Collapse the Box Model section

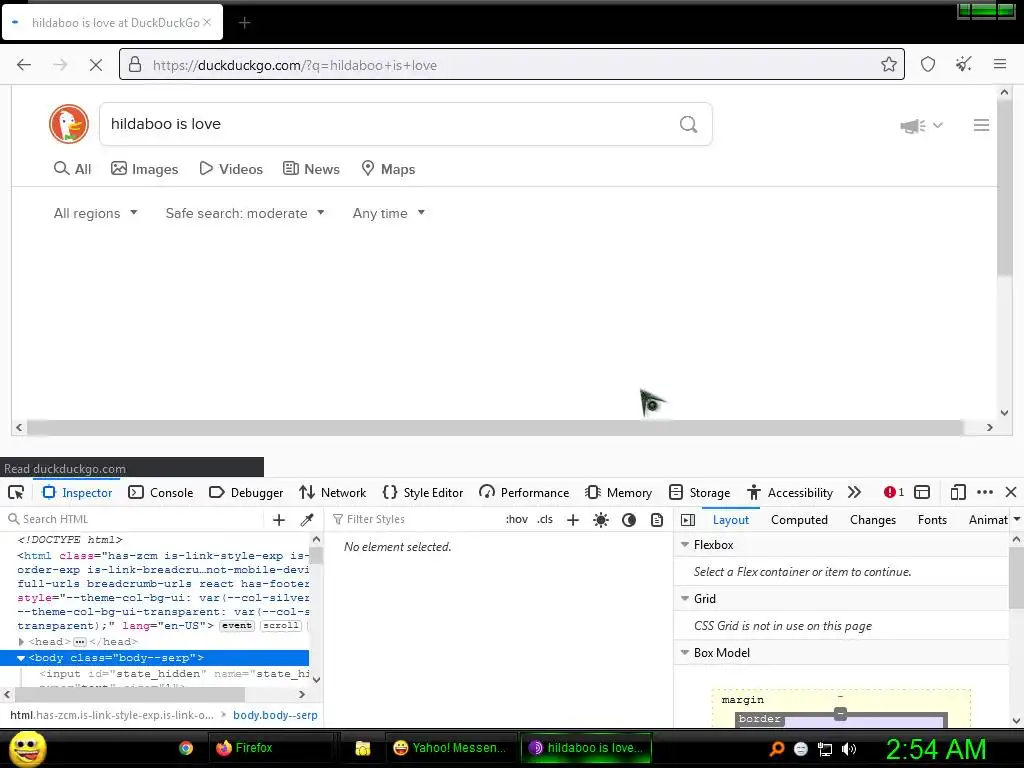685,653
